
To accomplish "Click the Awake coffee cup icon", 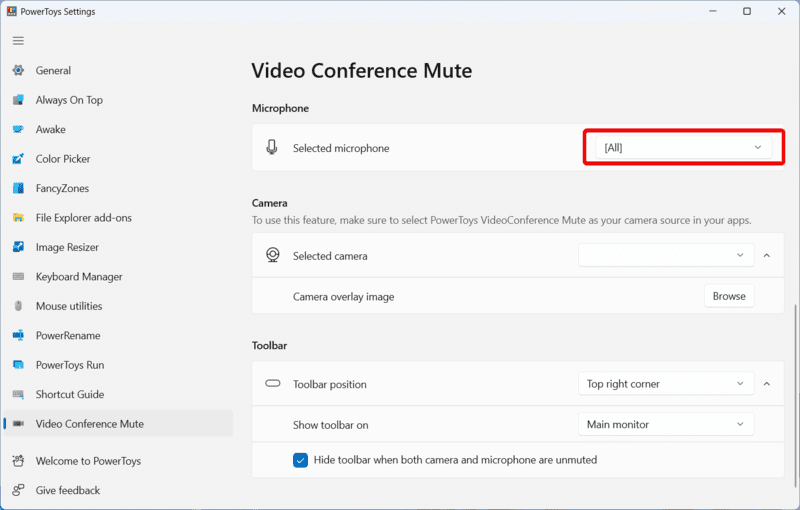I will click(x=18, y=130).
